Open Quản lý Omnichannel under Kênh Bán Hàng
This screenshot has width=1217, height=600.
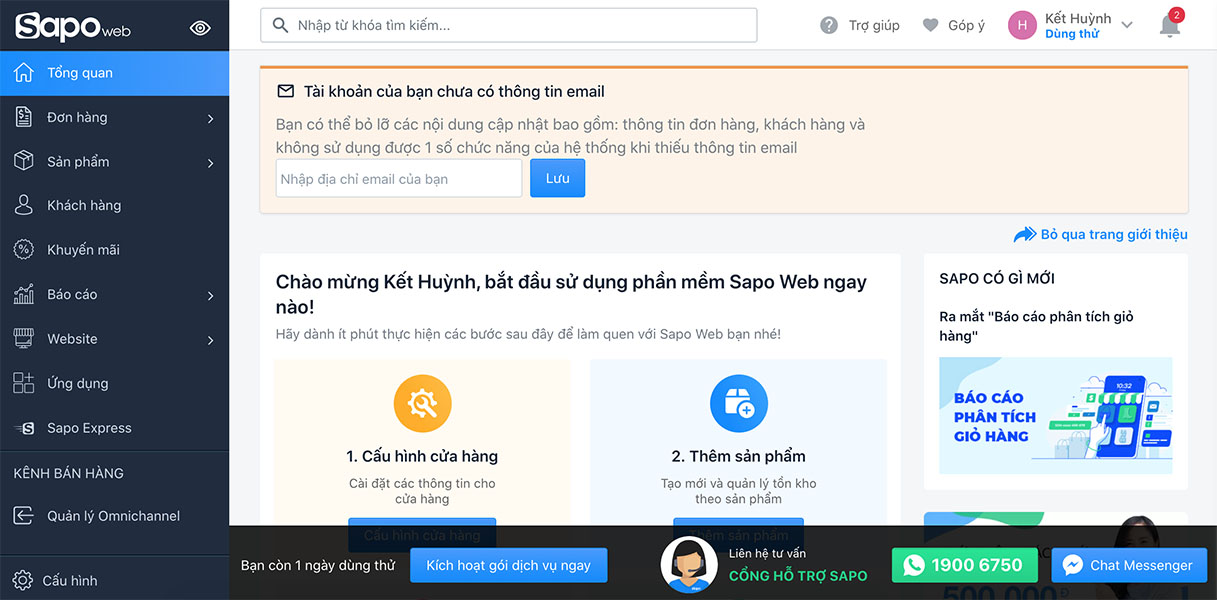click(x=100, y=515)
